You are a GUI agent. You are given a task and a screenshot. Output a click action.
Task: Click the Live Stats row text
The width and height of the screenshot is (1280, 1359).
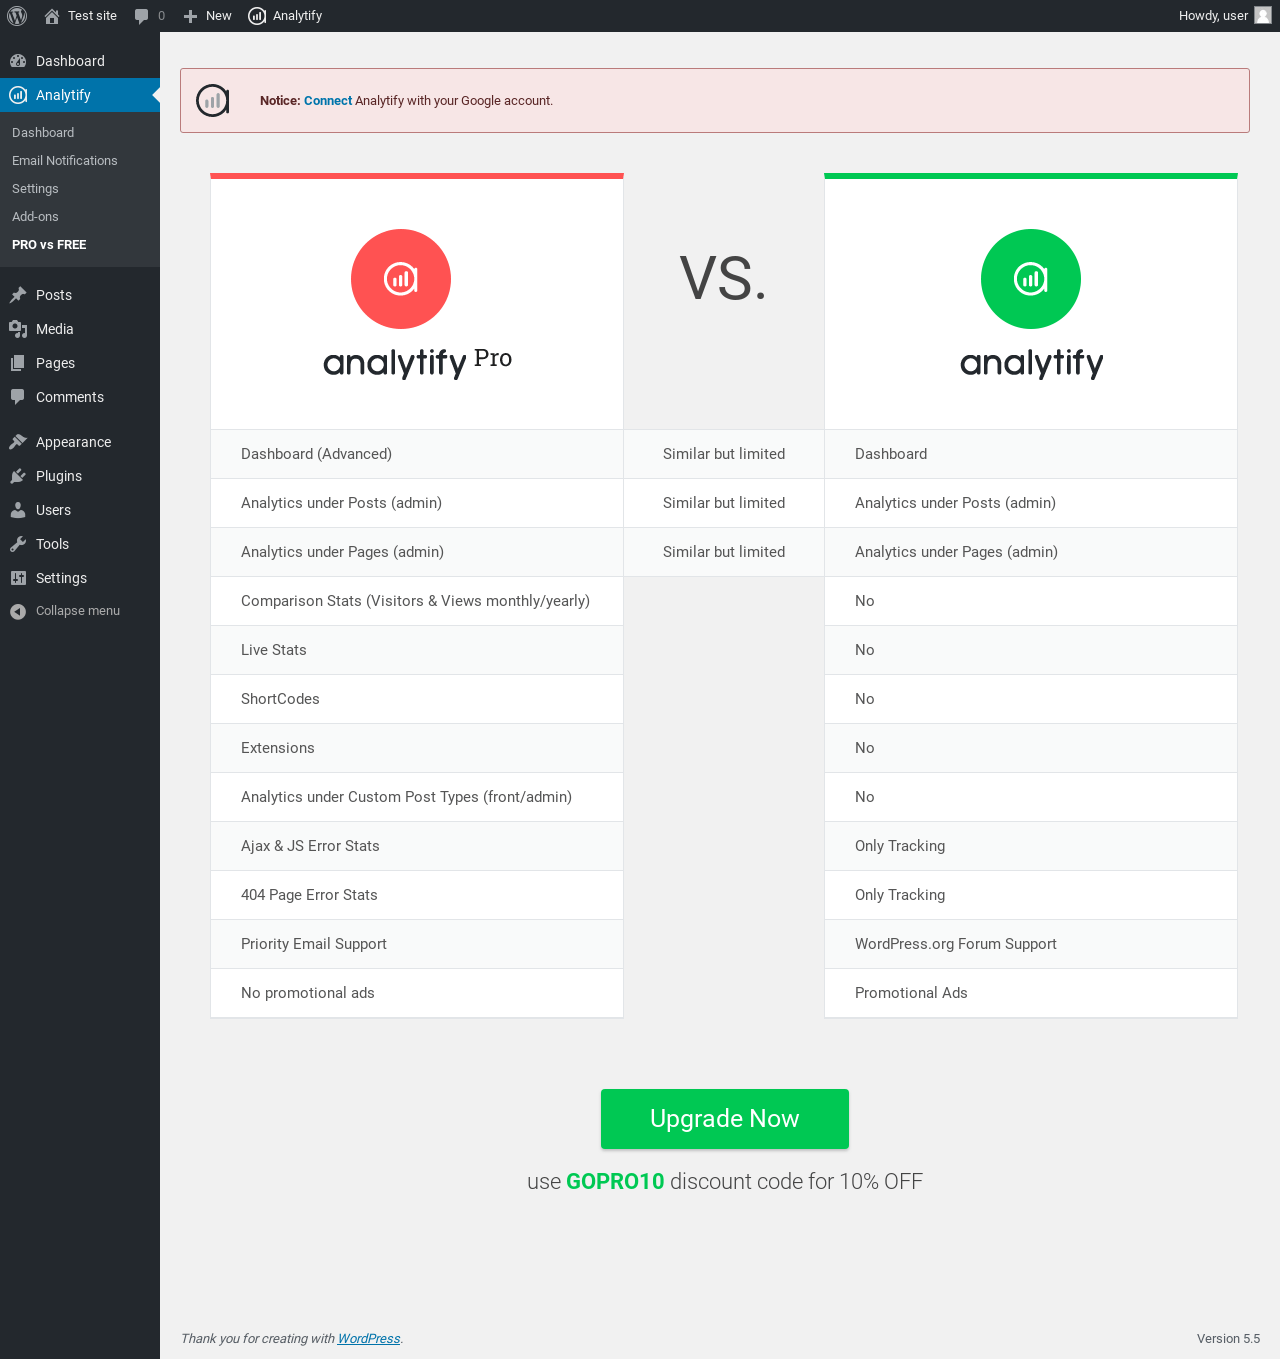tap(274, 650)
